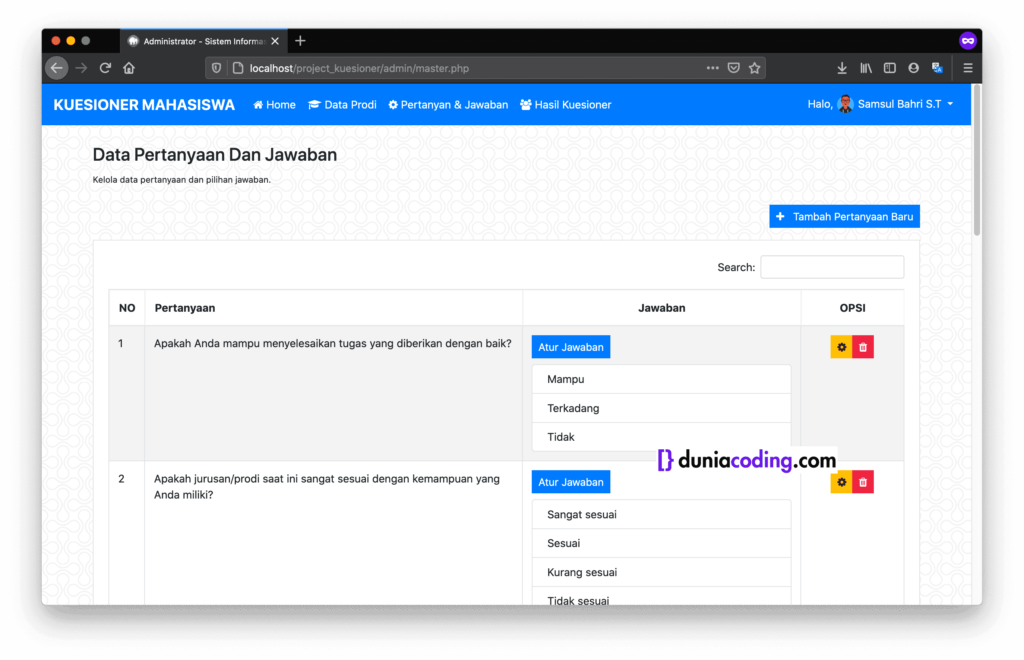Open the page actions ellipsis menu
The width and height of the screenshot is (1024, 660).
pyautogui.click(x=711, y=68)
